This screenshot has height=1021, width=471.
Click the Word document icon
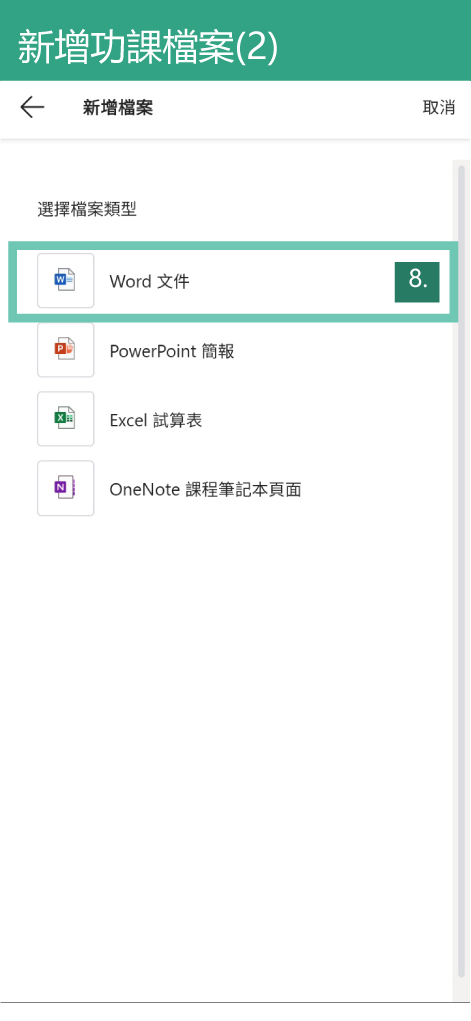tap(65, 281)
